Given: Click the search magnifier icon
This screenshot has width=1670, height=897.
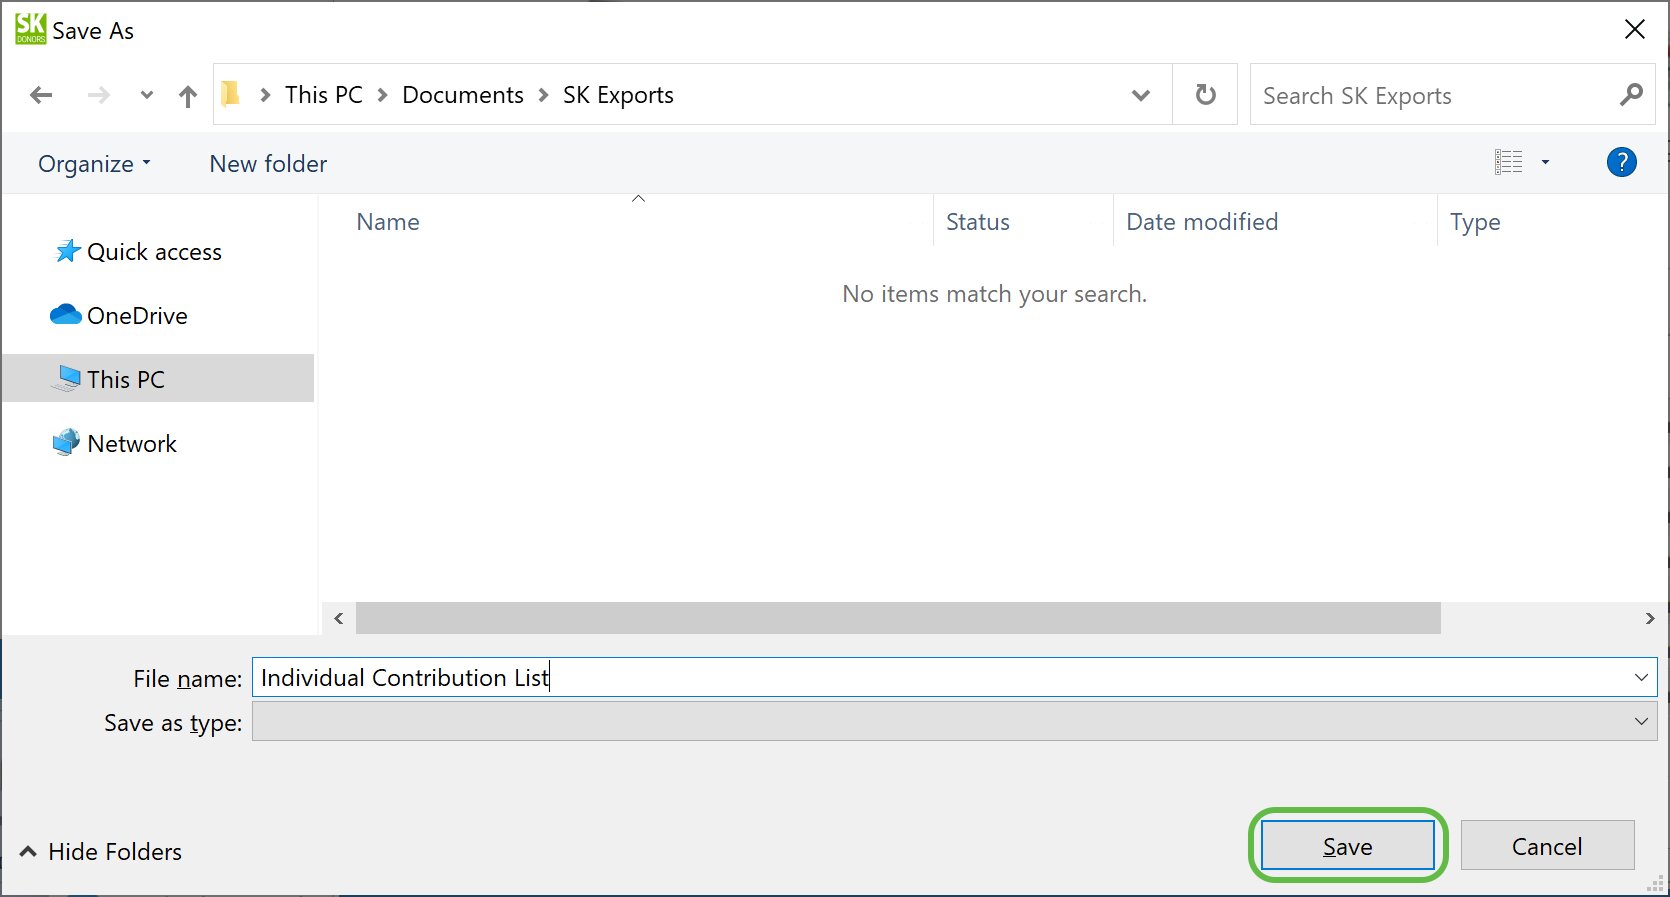Looking at the screenshot, I should coord(1631,95).
